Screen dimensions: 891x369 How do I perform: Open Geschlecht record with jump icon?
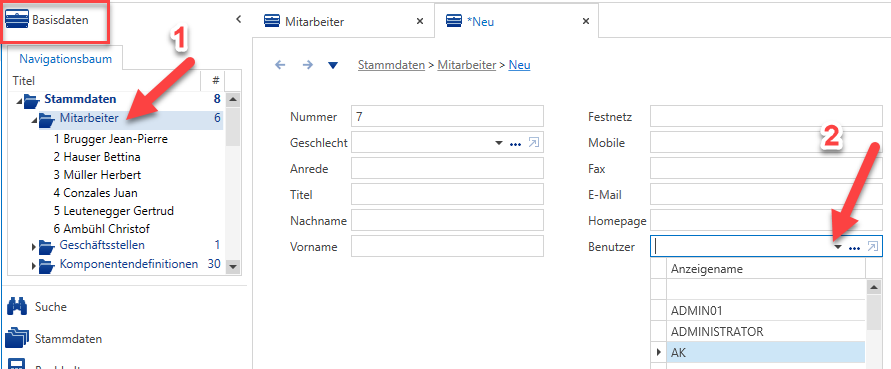pos(533,143)
